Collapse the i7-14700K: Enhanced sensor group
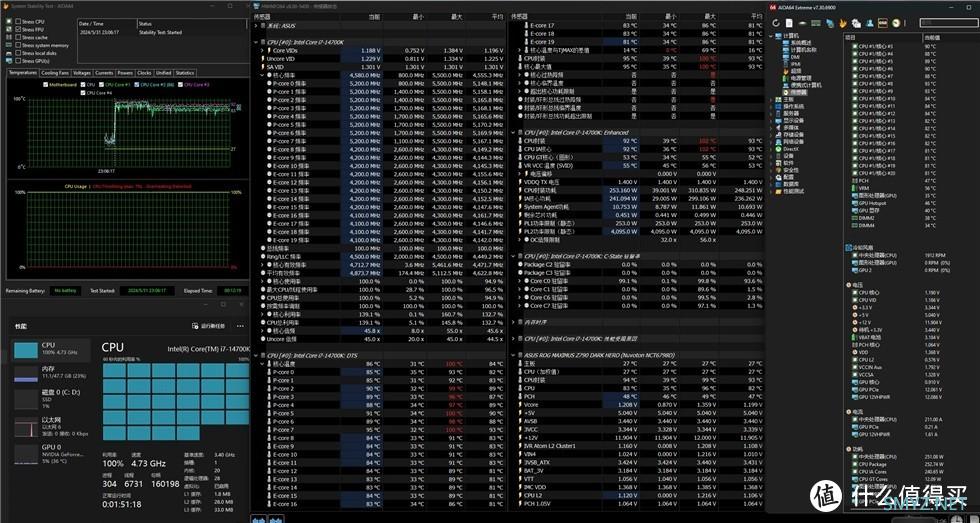The width and height of the screenshot is (980, 523). (513, 132)
